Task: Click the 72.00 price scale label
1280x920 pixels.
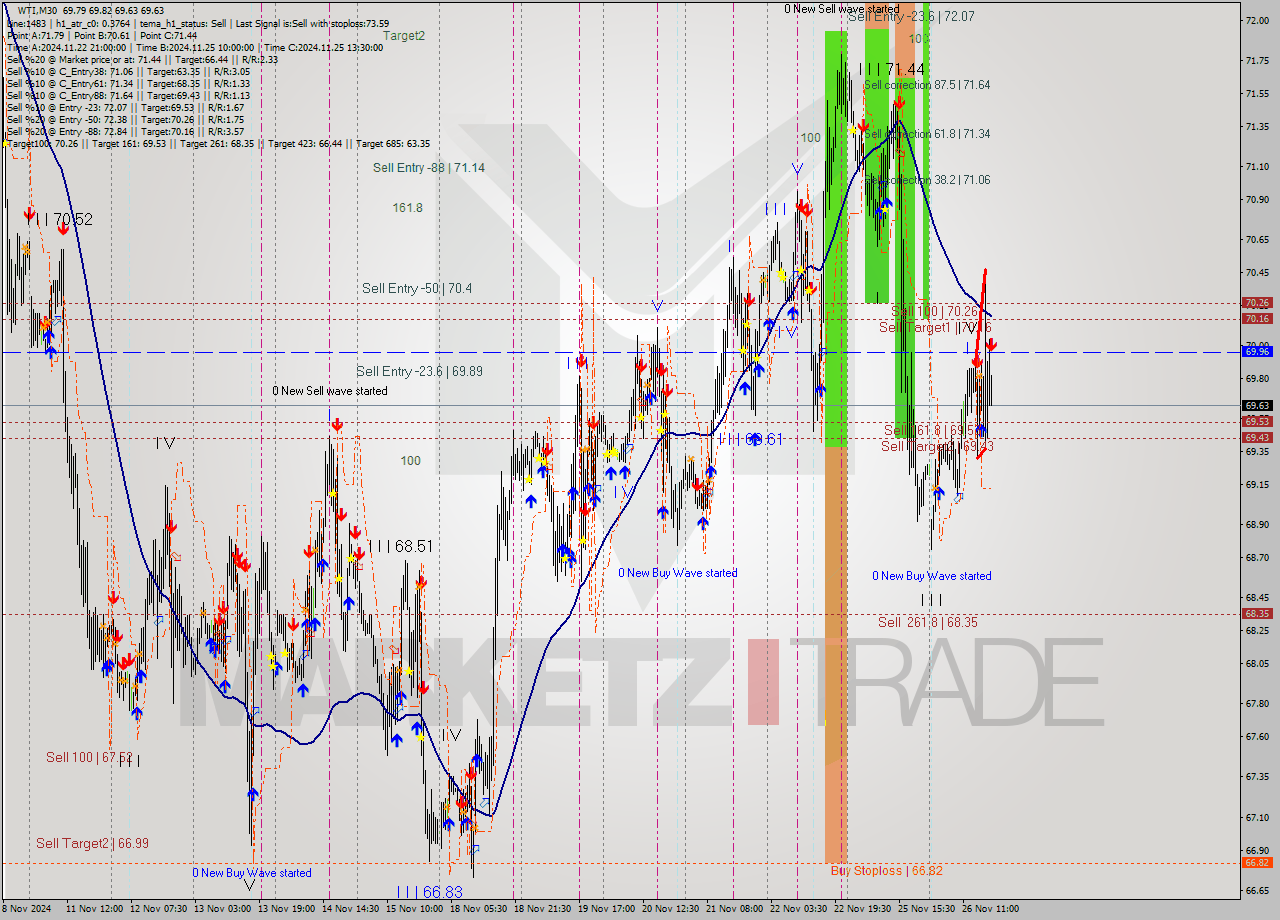Action: pyautogui.click(x=1257, y=20)
